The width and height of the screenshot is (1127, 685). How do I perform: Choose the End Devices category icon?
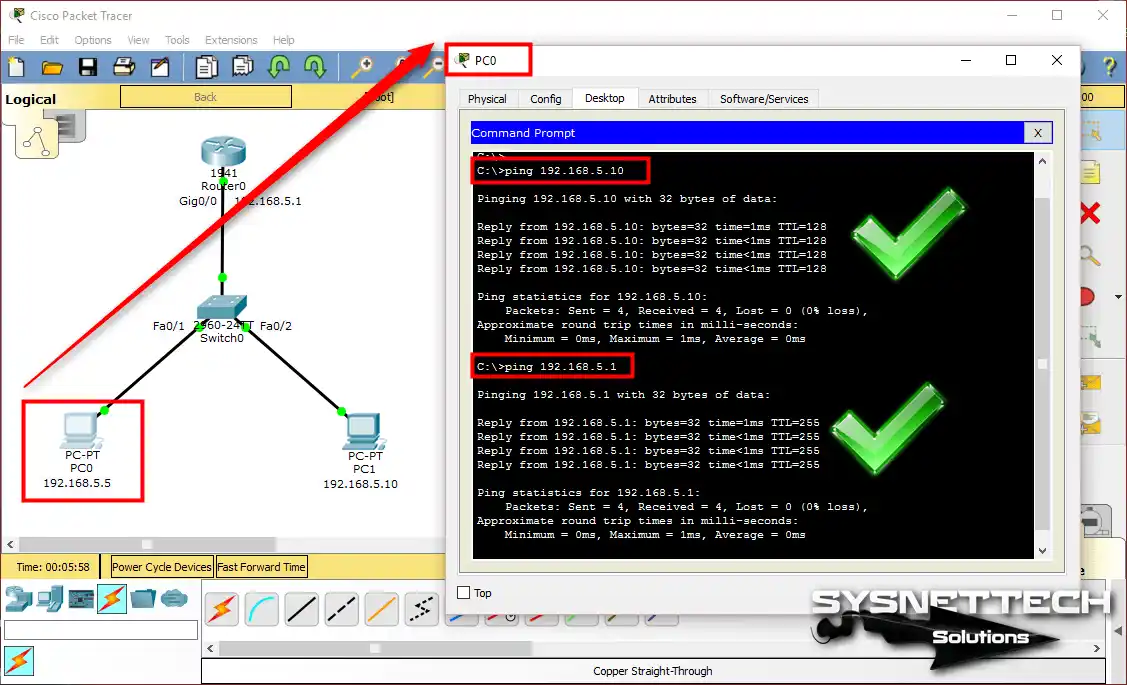[49, 599]
